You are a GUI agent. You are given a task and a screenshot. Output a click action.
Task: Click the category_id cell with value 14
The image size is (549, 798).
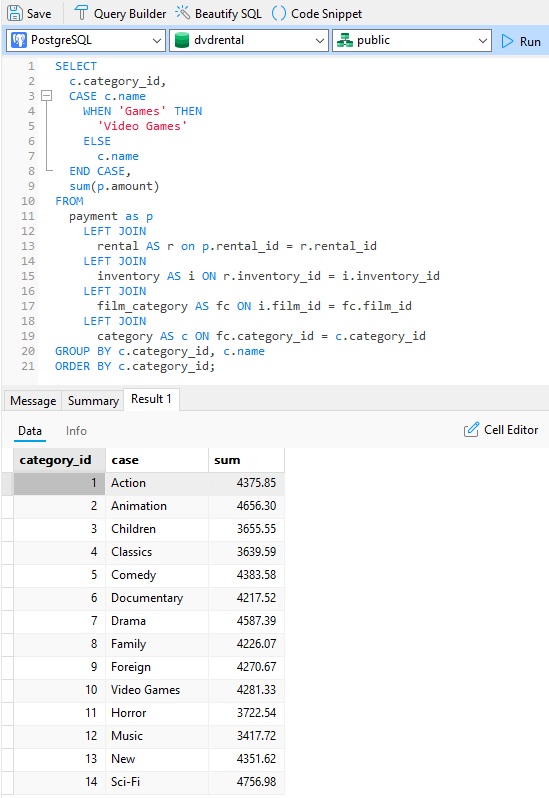59,782
